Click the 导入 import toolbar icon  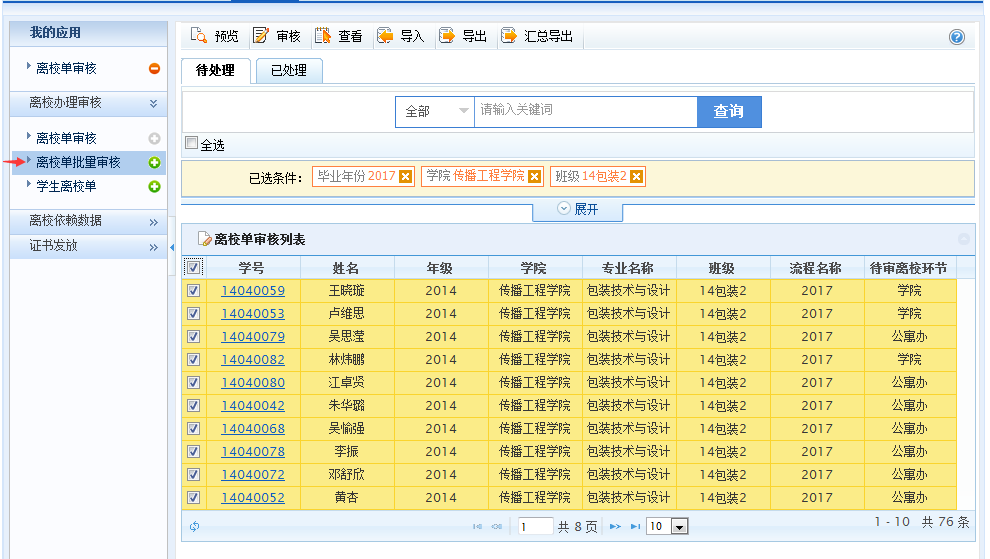[x=385, y=36]
